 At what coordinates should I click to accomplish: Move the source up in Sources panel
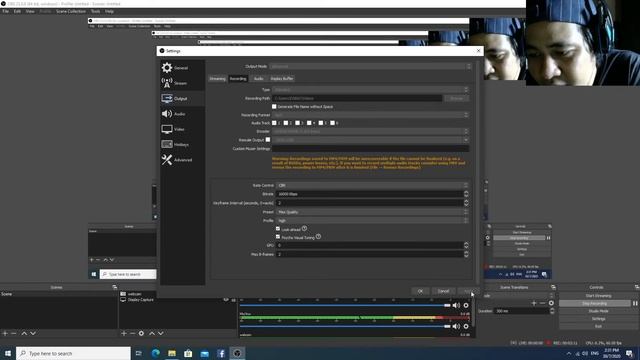point(152,333)
